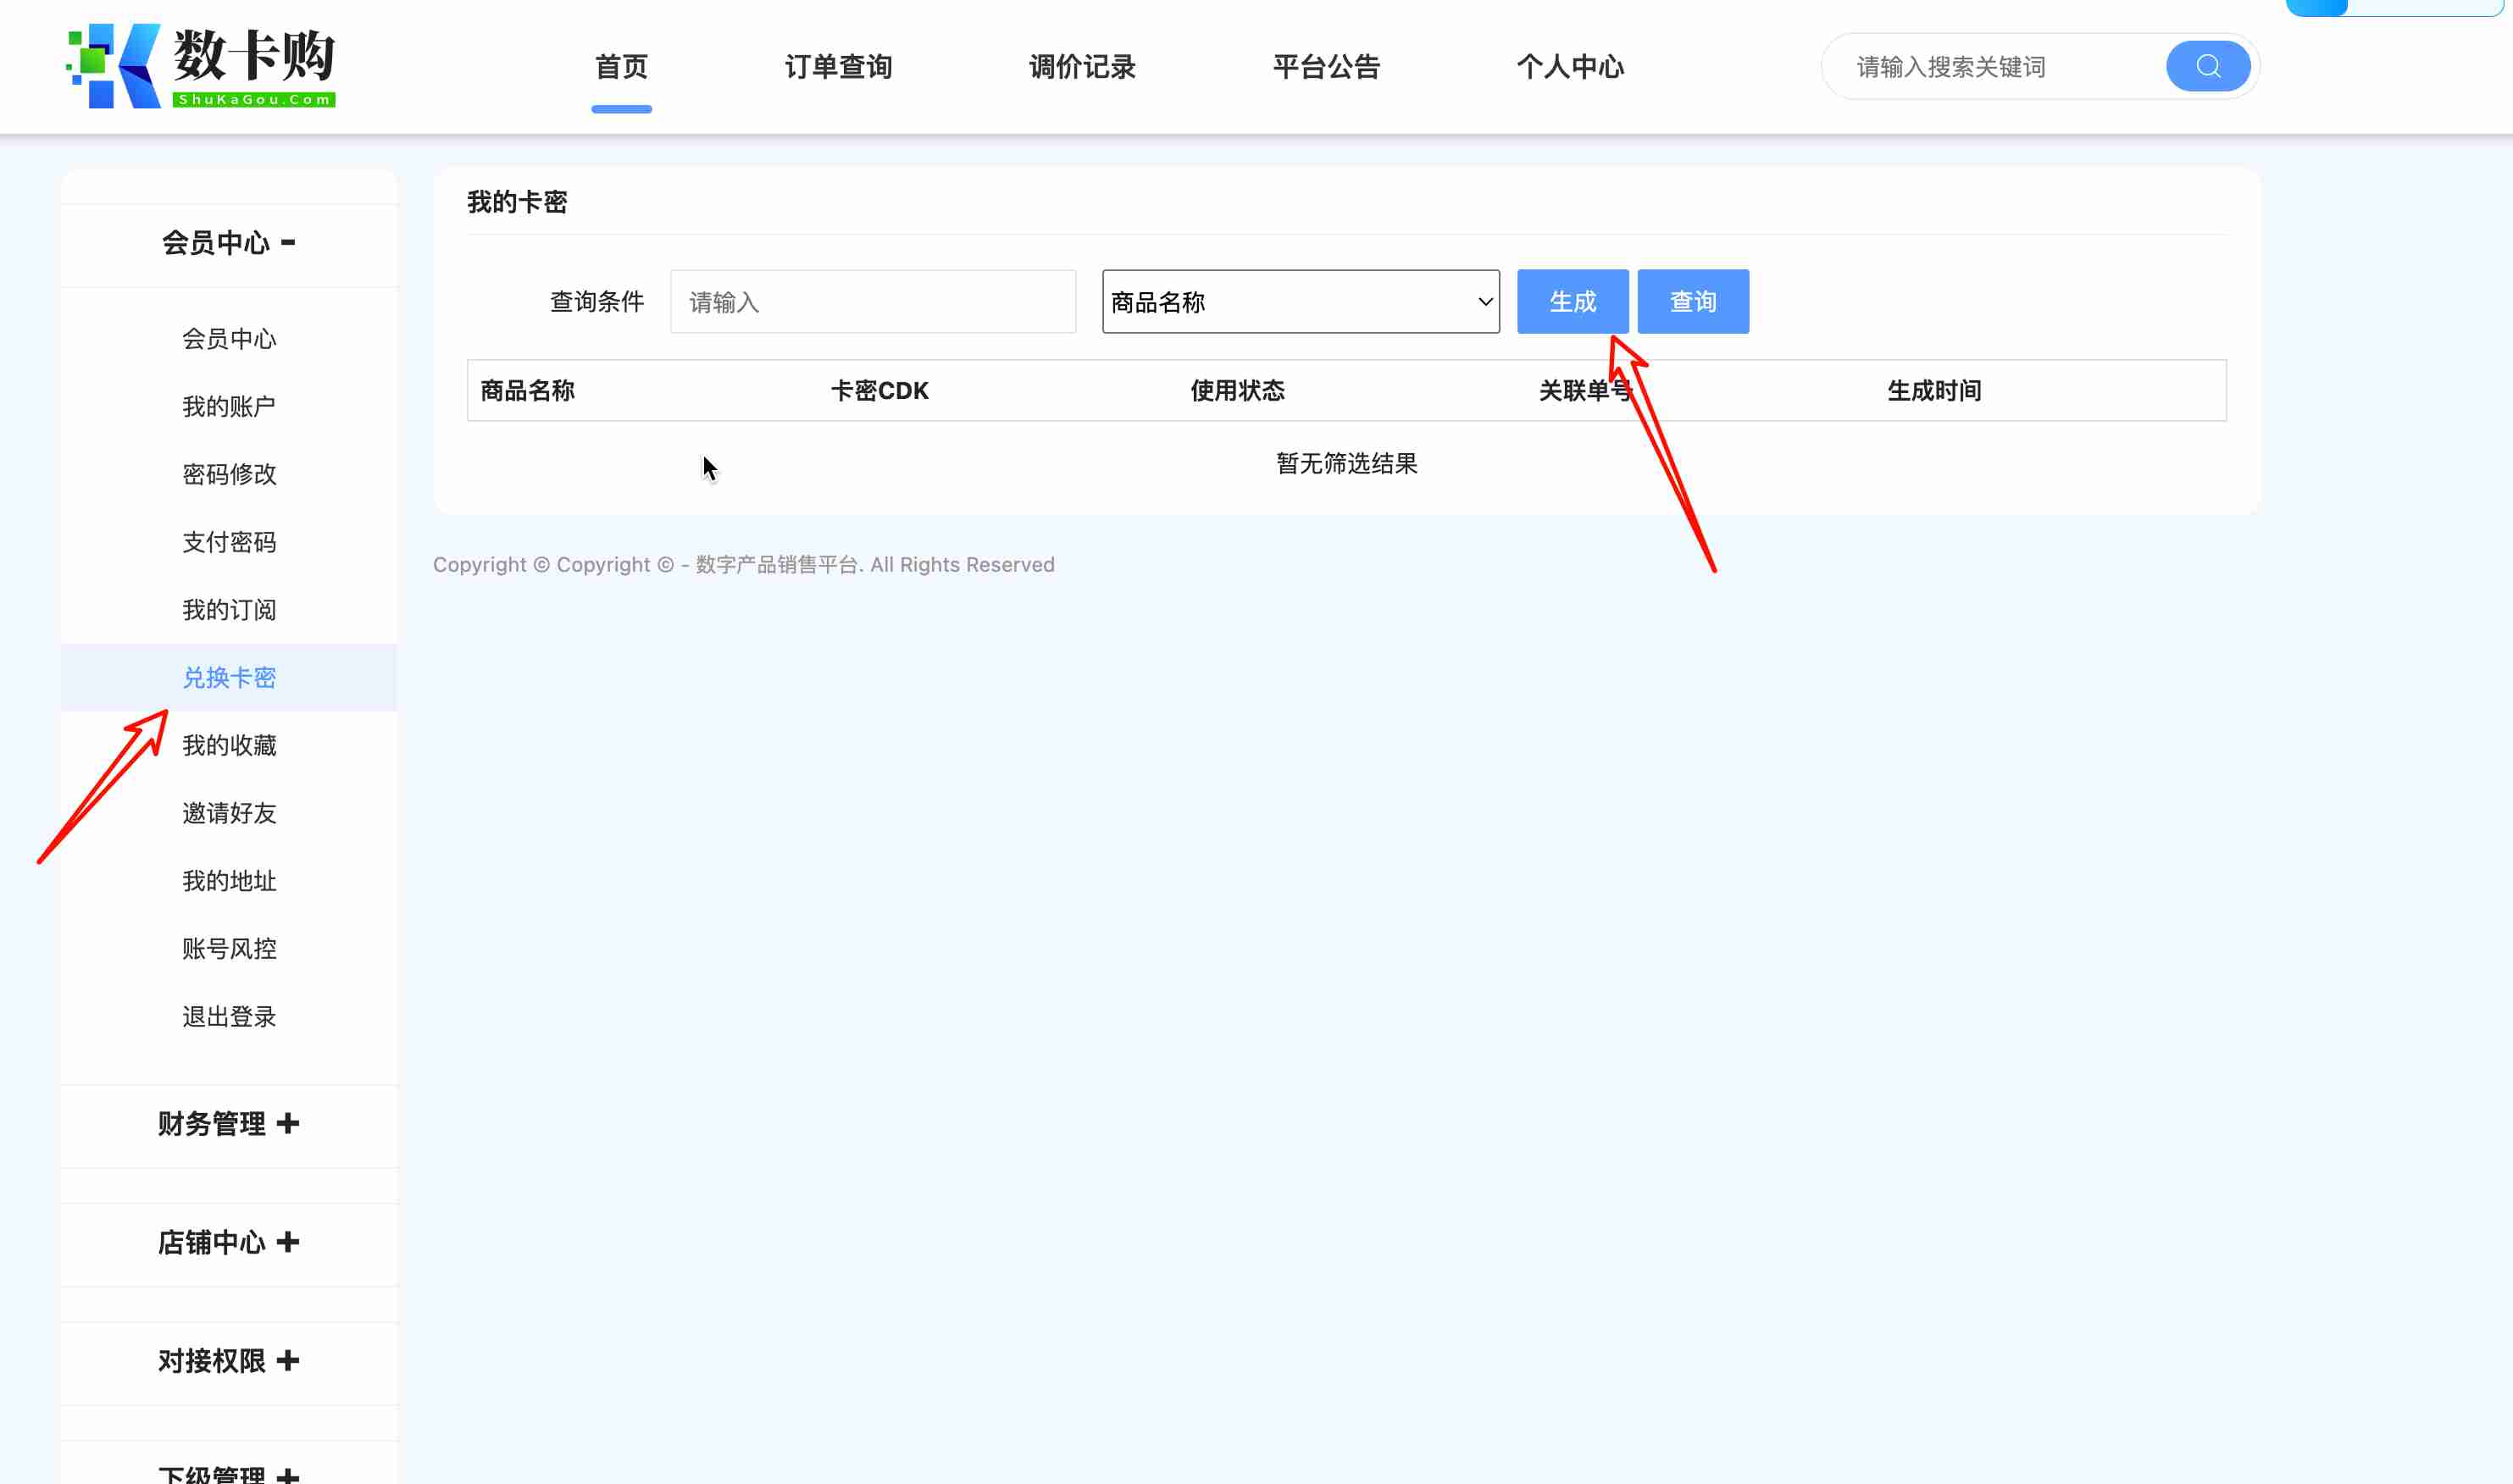Click the 生成 button
2513x1484 pixels.
(x=1572, y=301)
